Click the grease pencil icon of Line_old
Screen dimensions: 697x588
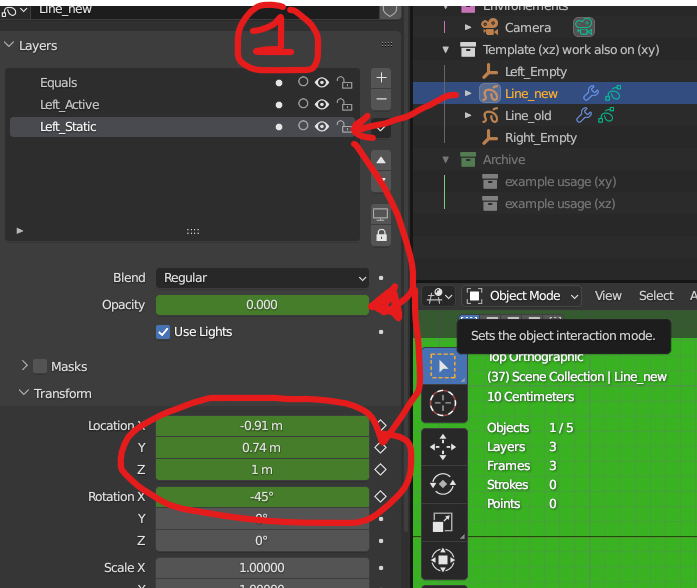click(490, 116)
